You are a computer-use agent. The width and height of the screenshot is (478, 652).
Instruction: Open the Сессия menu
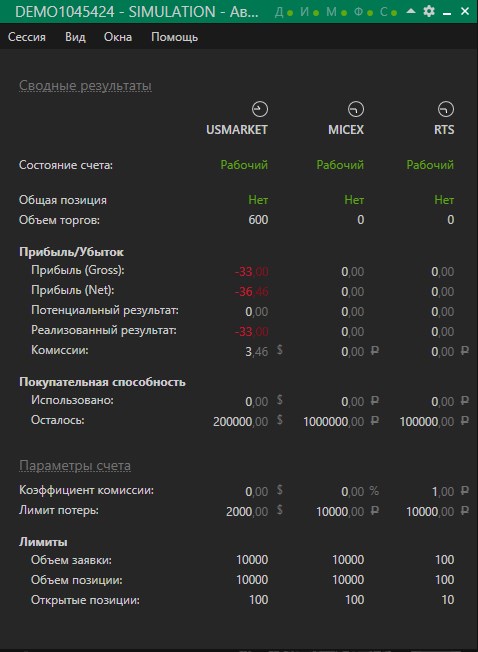coord(27,37)
